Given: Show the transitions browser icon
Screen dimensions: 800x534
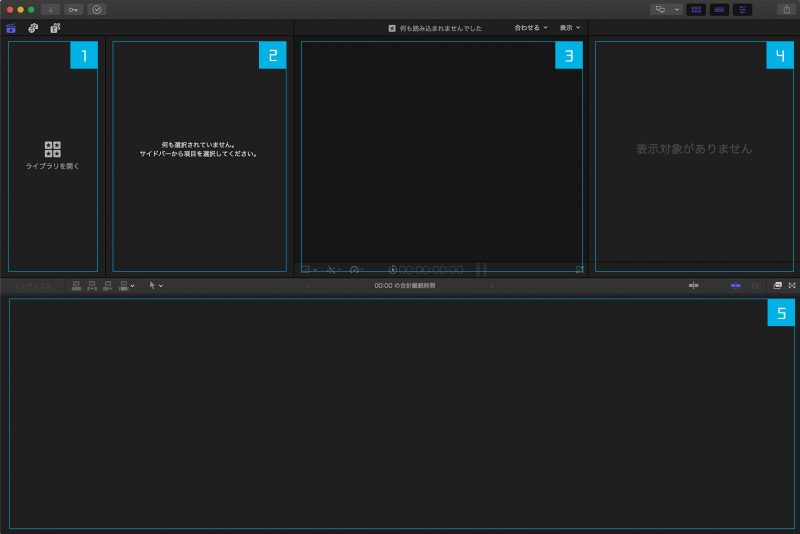Looking at the screenshot, I should coord(792,286).
